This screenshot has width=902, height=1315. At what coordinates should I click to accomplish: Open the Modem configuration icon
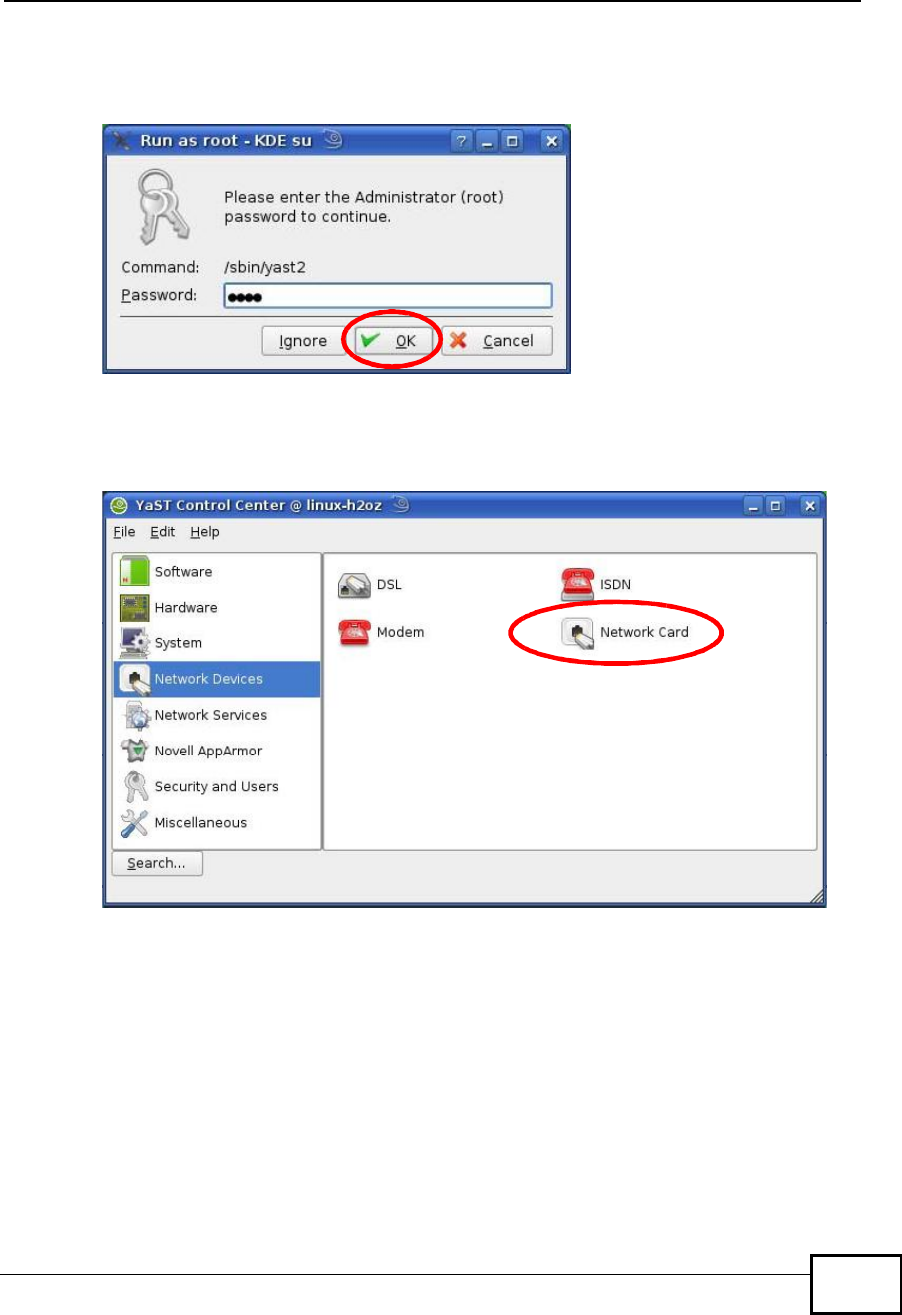click(382, 632)
